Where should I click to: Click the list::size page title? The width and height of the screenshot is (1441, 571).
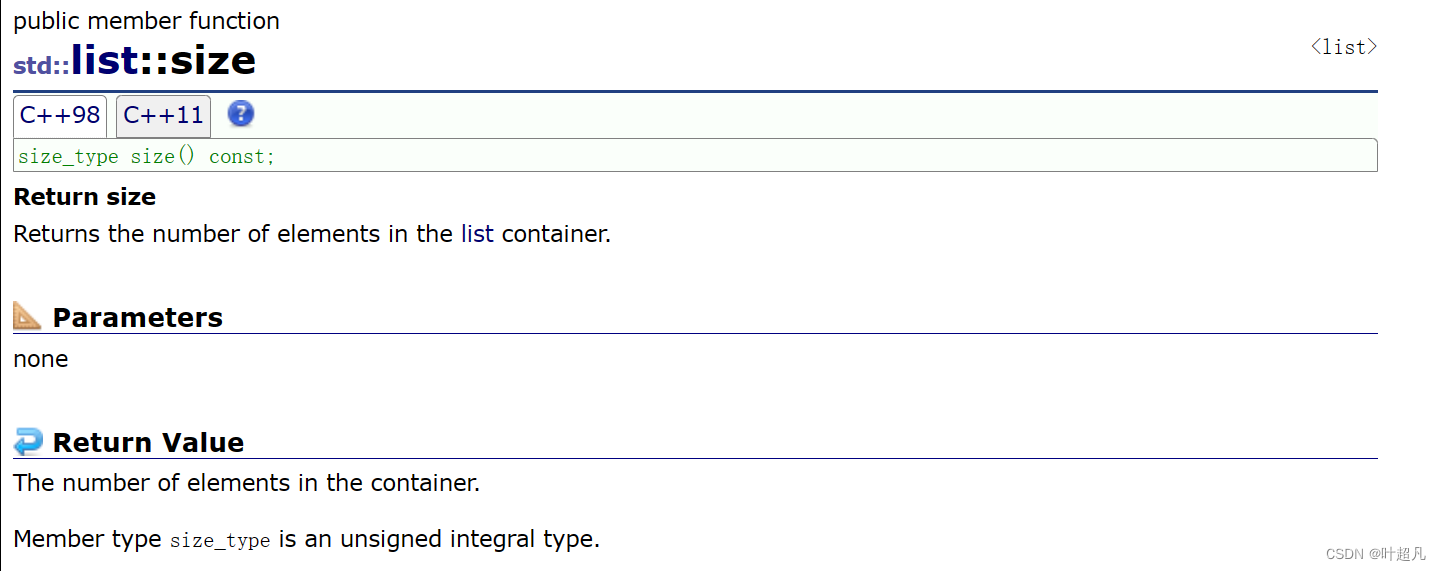tap(163, 61)
